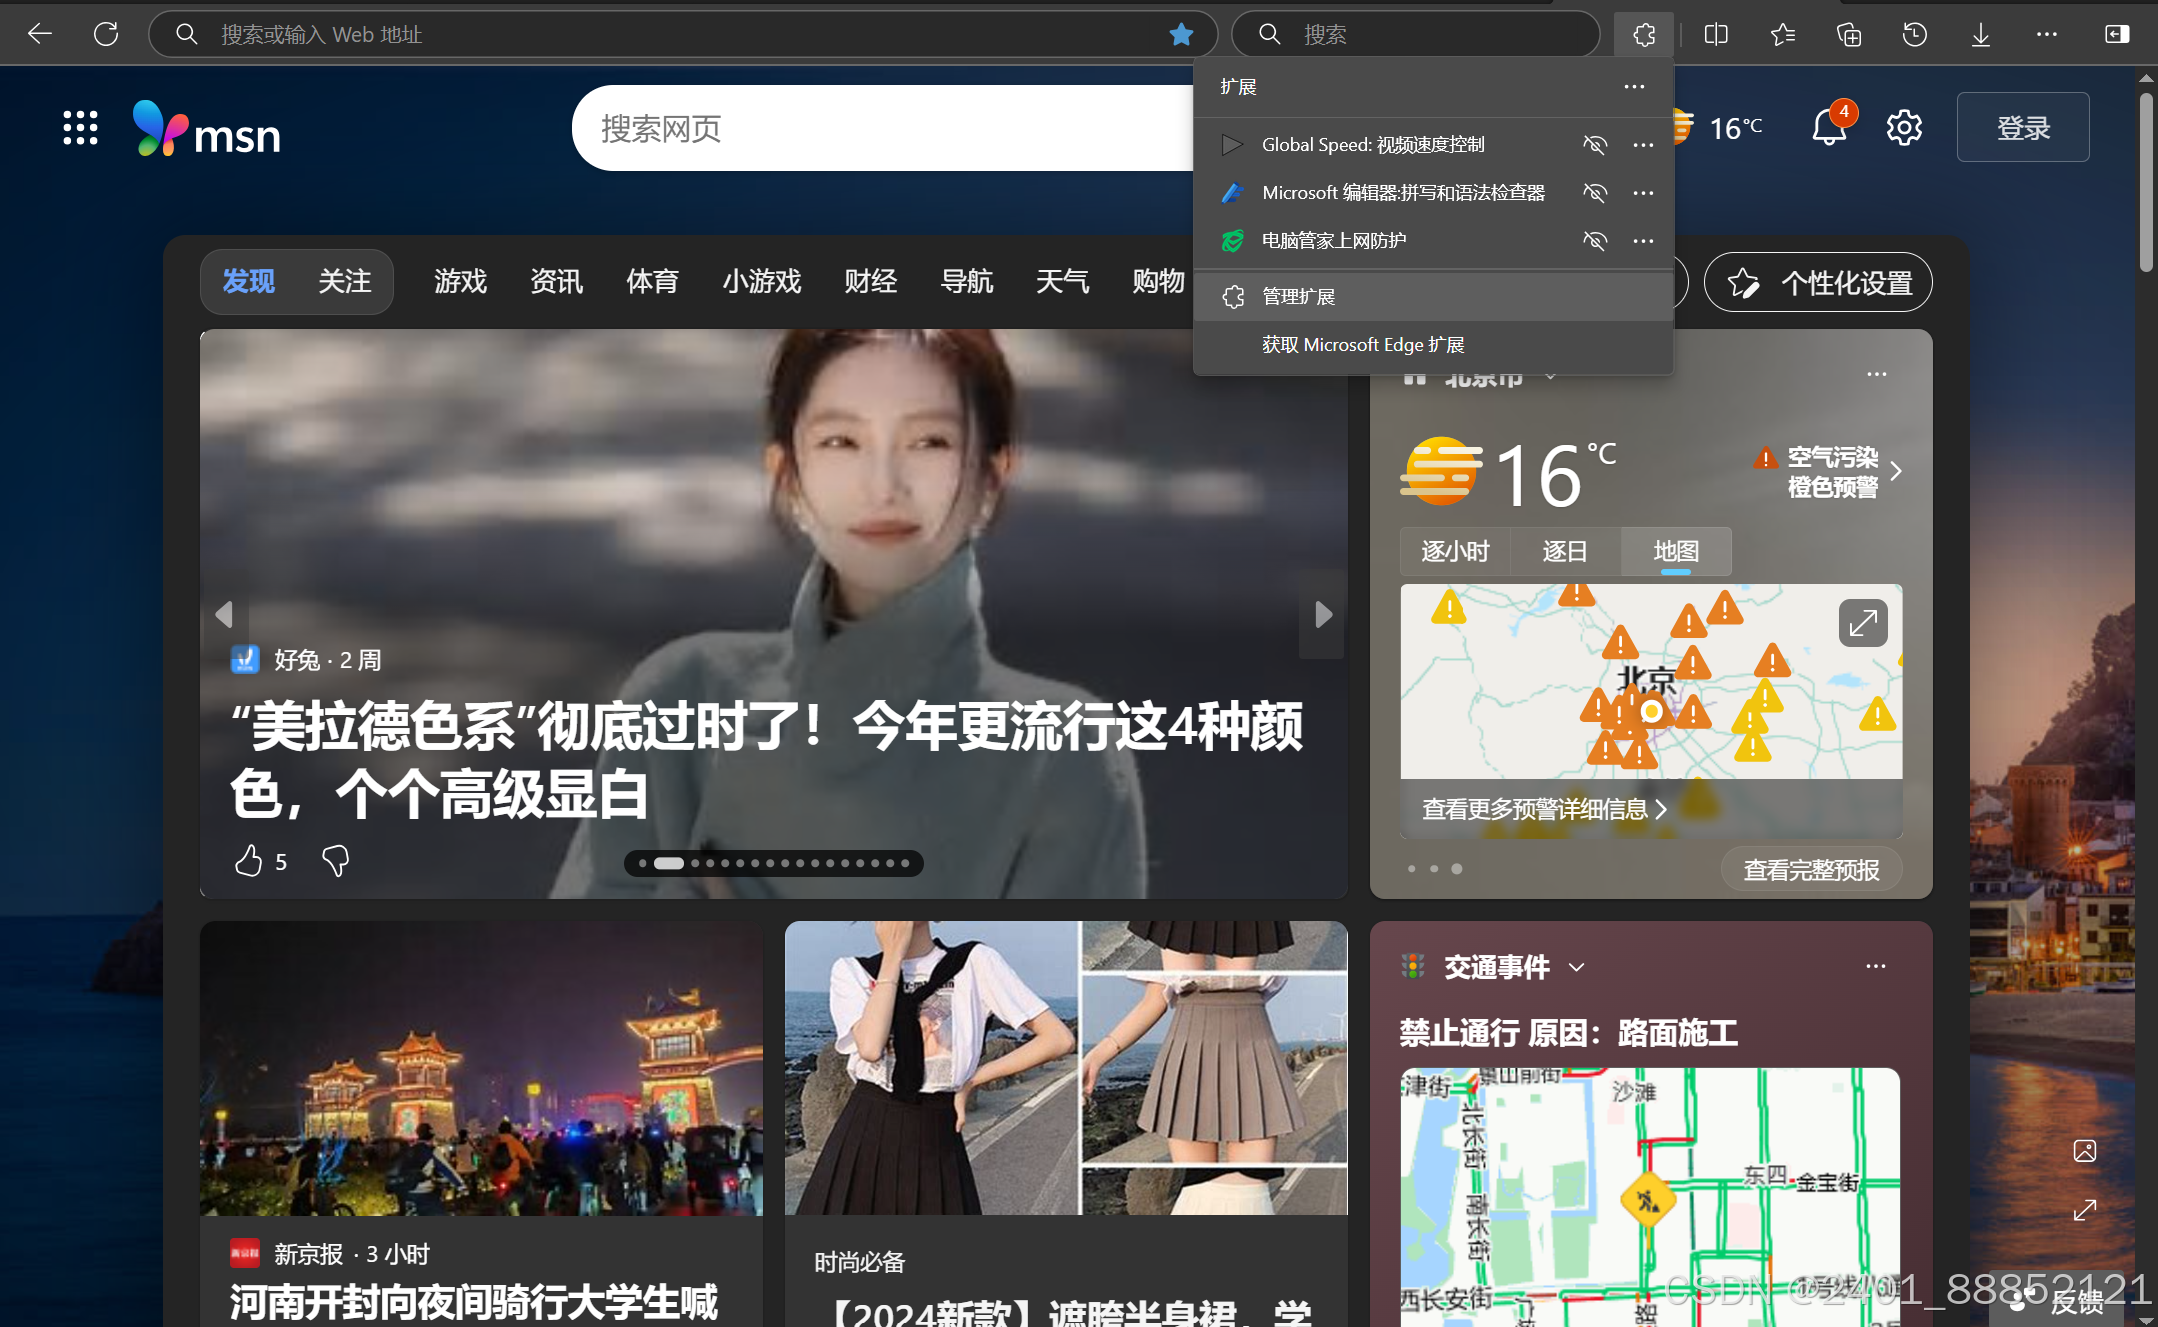Open the Collections icon in toolbar
Screen dimensions: 2158x1327
[1848, 33]
